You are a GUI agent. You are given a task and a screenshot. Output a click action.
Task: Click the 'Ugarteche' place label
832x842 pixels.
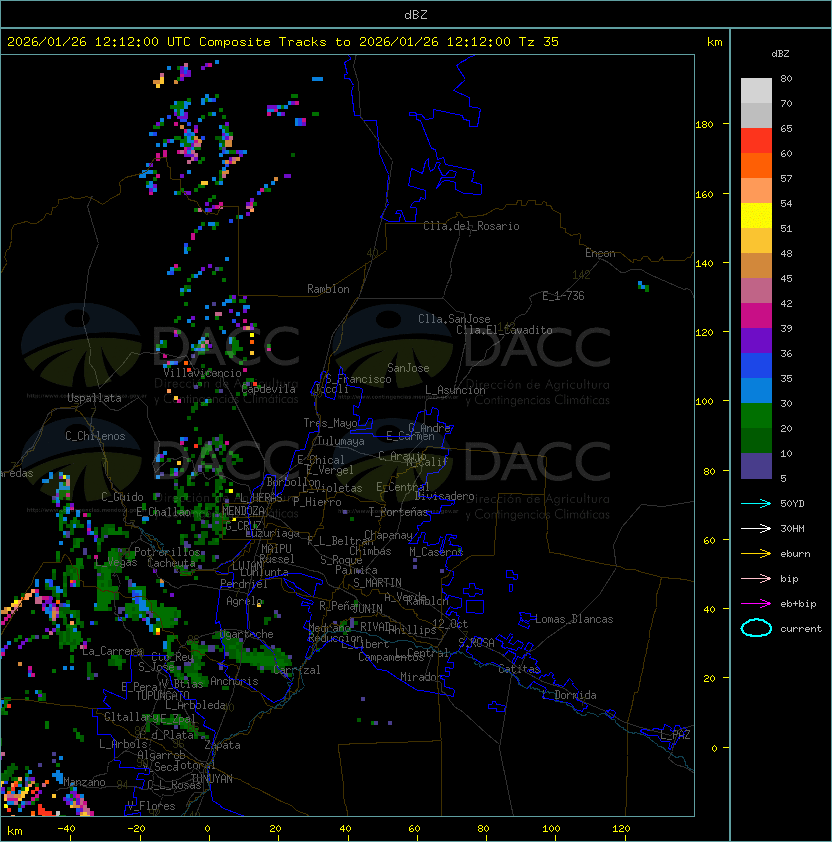[247, 634]
